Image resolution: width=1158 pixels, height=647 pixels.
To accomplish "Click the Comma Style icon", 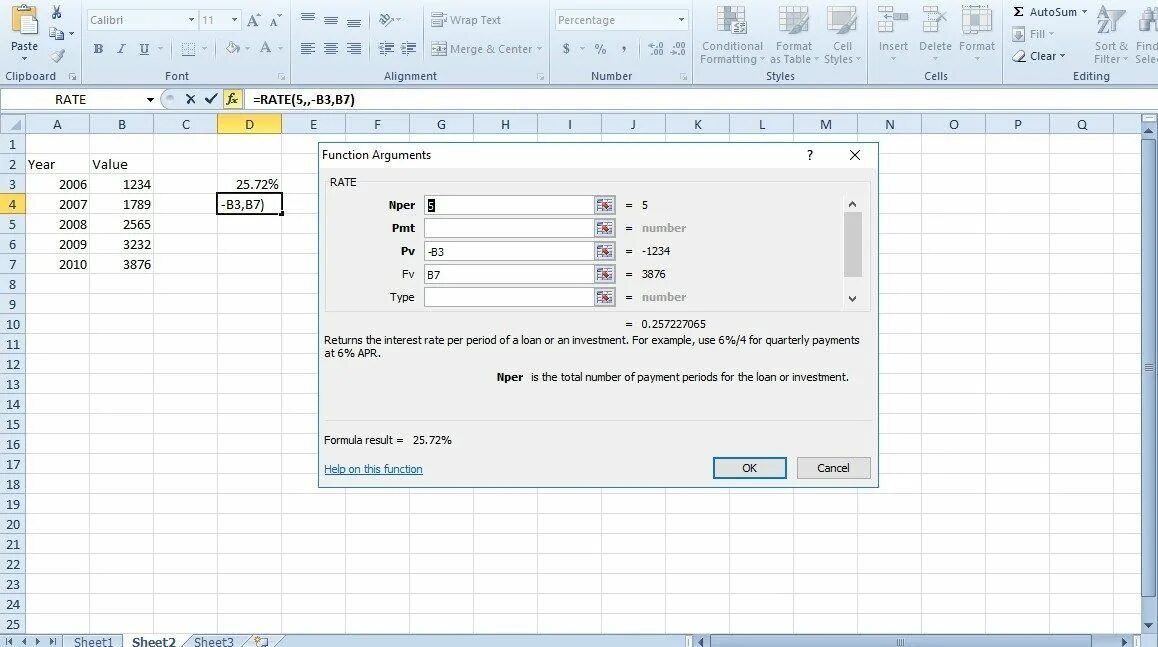I will 623,49.
